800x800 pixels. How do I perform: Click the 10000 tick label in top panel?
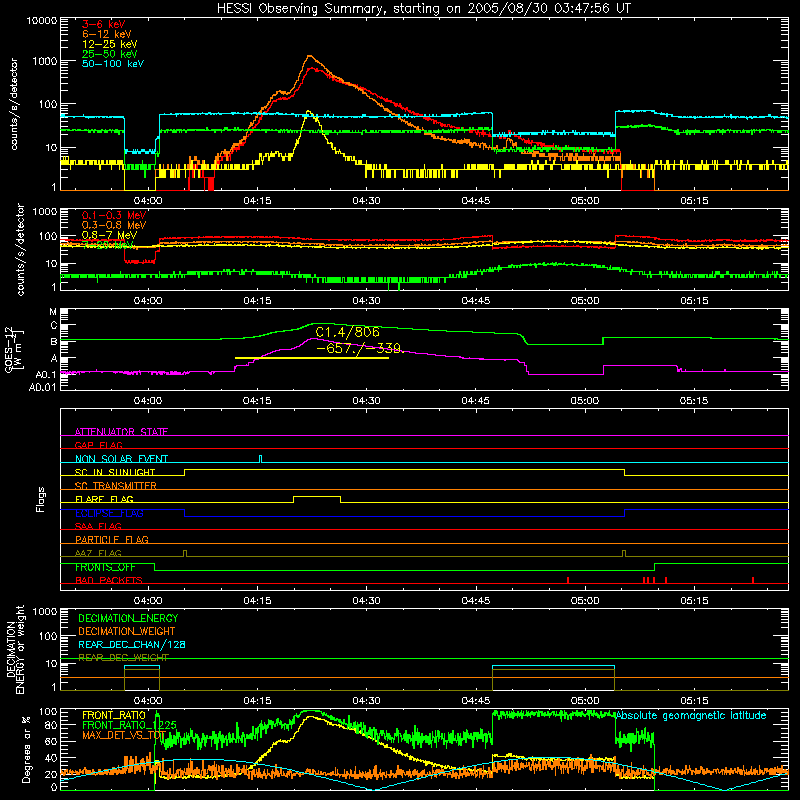tap(41, 21)
